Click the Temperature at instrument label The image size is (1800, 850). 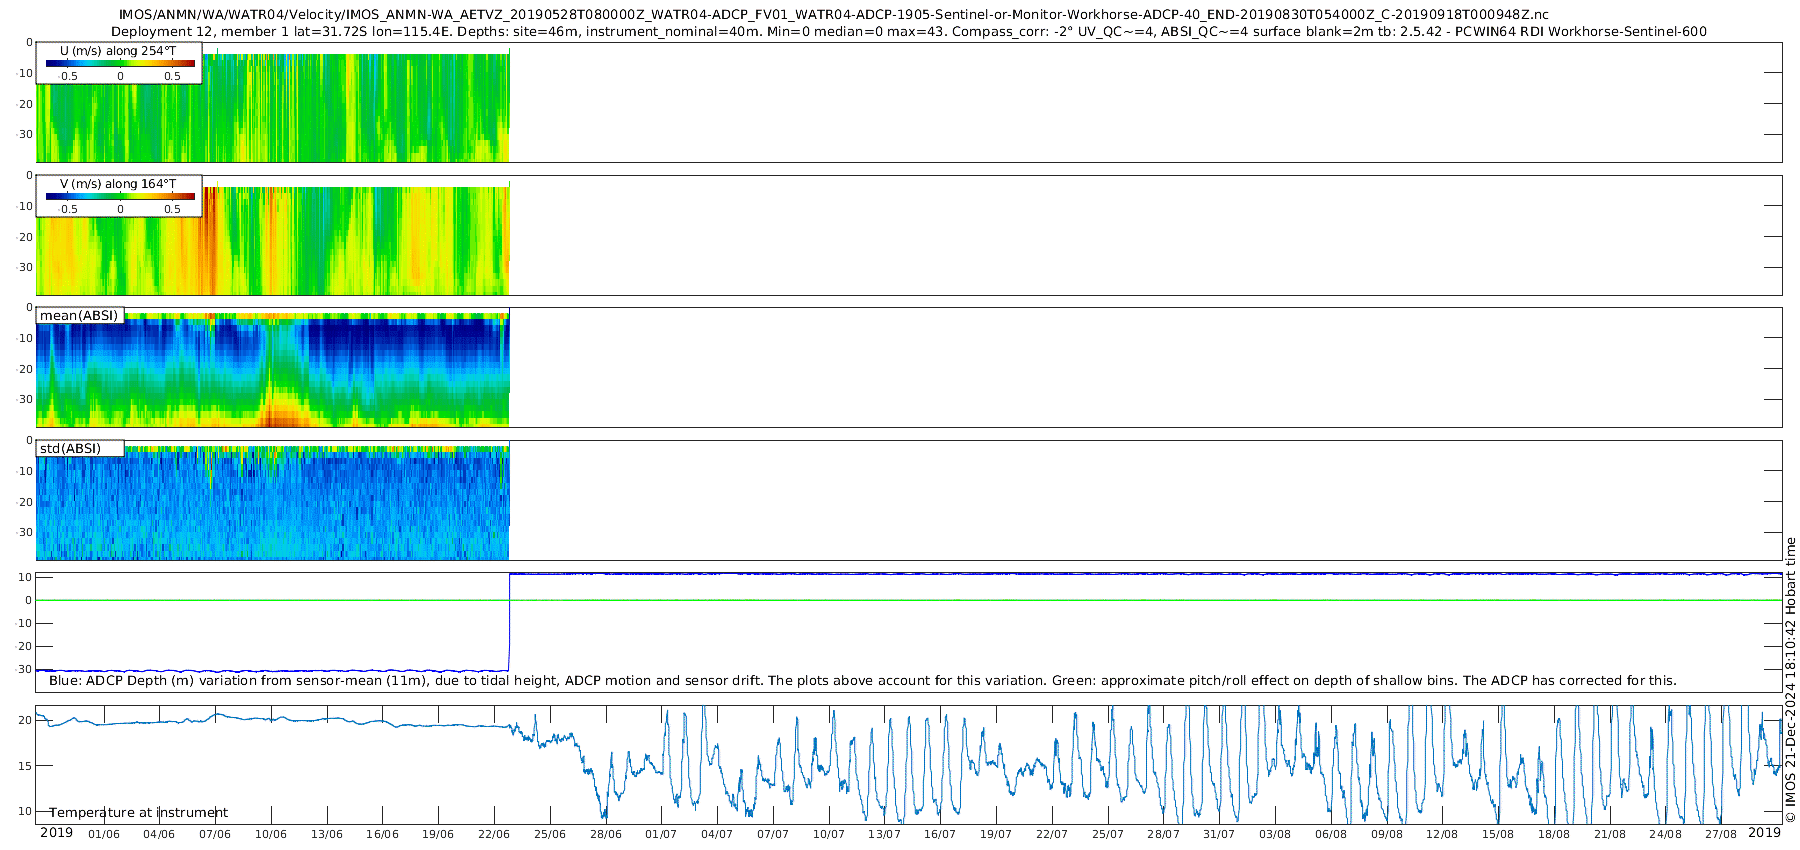coord(138,812)
